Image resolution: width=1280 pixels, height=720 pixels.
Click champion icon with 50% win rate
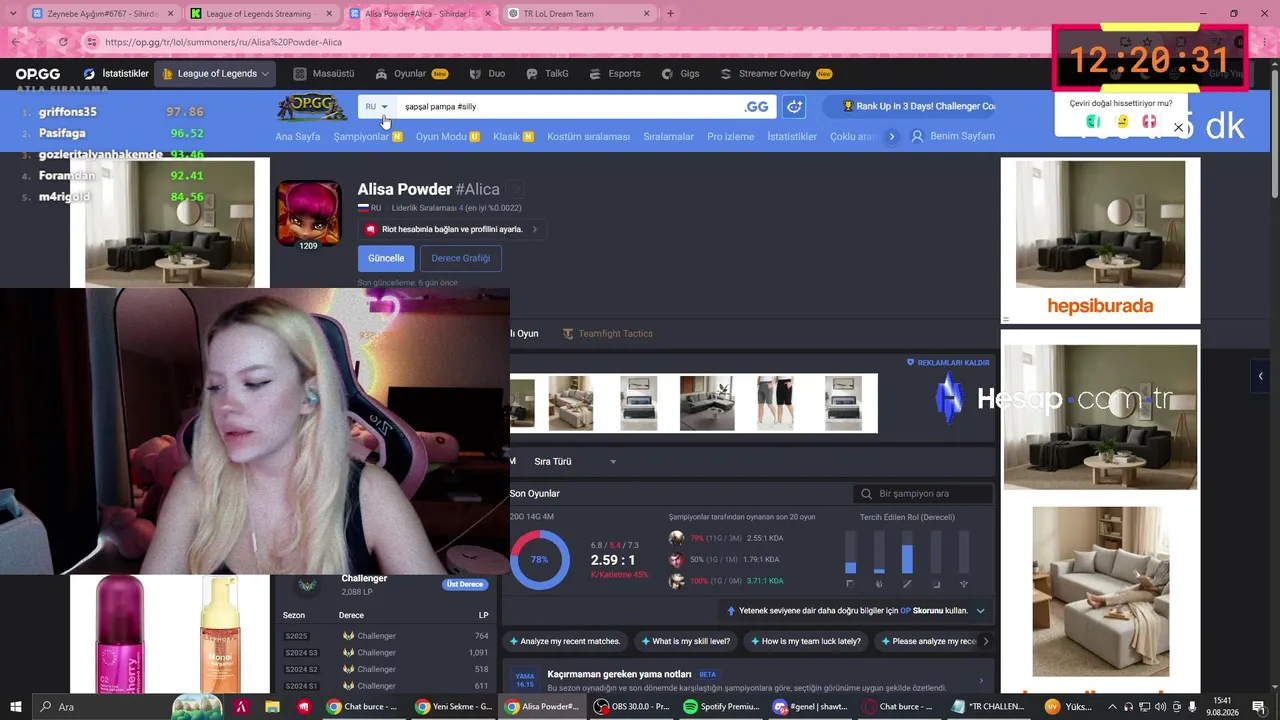coord(677,560)
